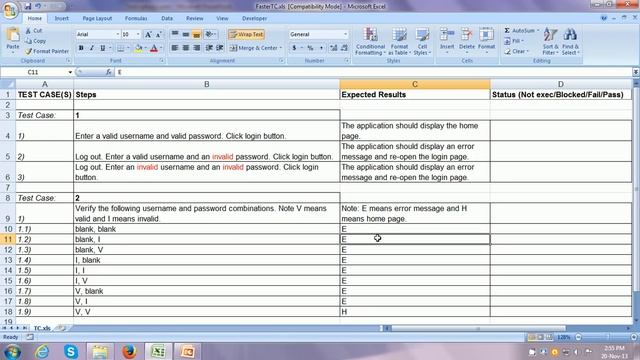Click the Copy button
This screenshot has width=640, height=360.
[36, 41]
